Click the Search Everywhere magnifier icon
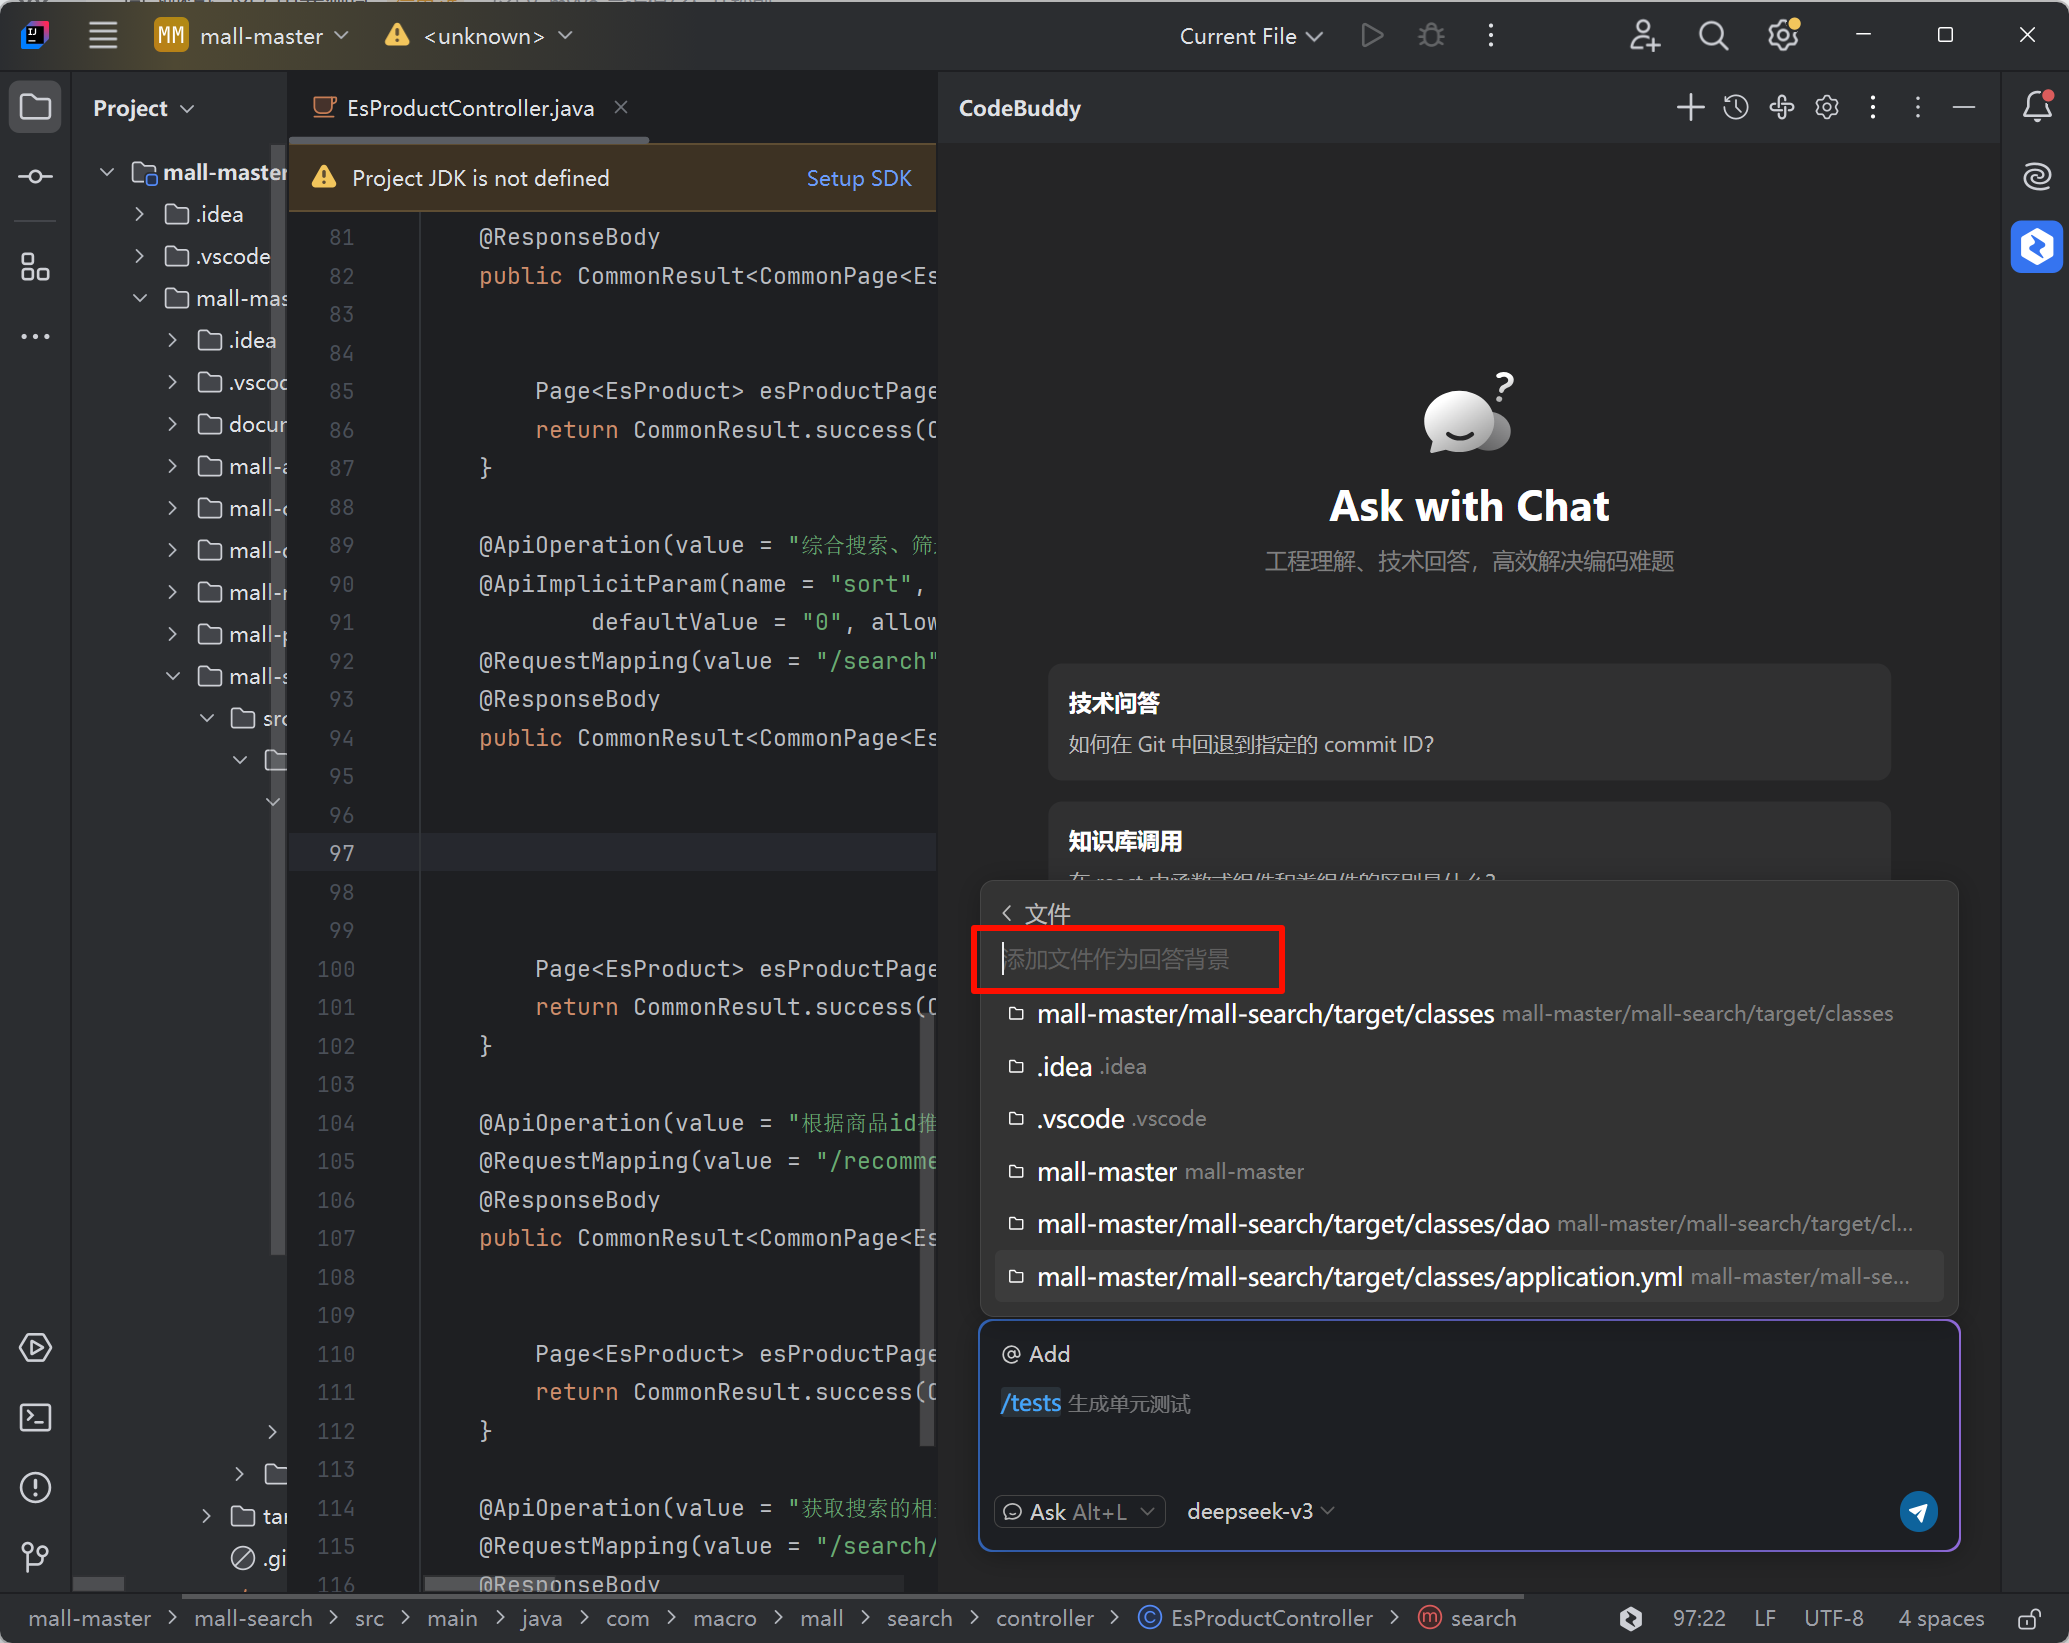The height and width of the screenshot is (1643, 2069). 1713,36
